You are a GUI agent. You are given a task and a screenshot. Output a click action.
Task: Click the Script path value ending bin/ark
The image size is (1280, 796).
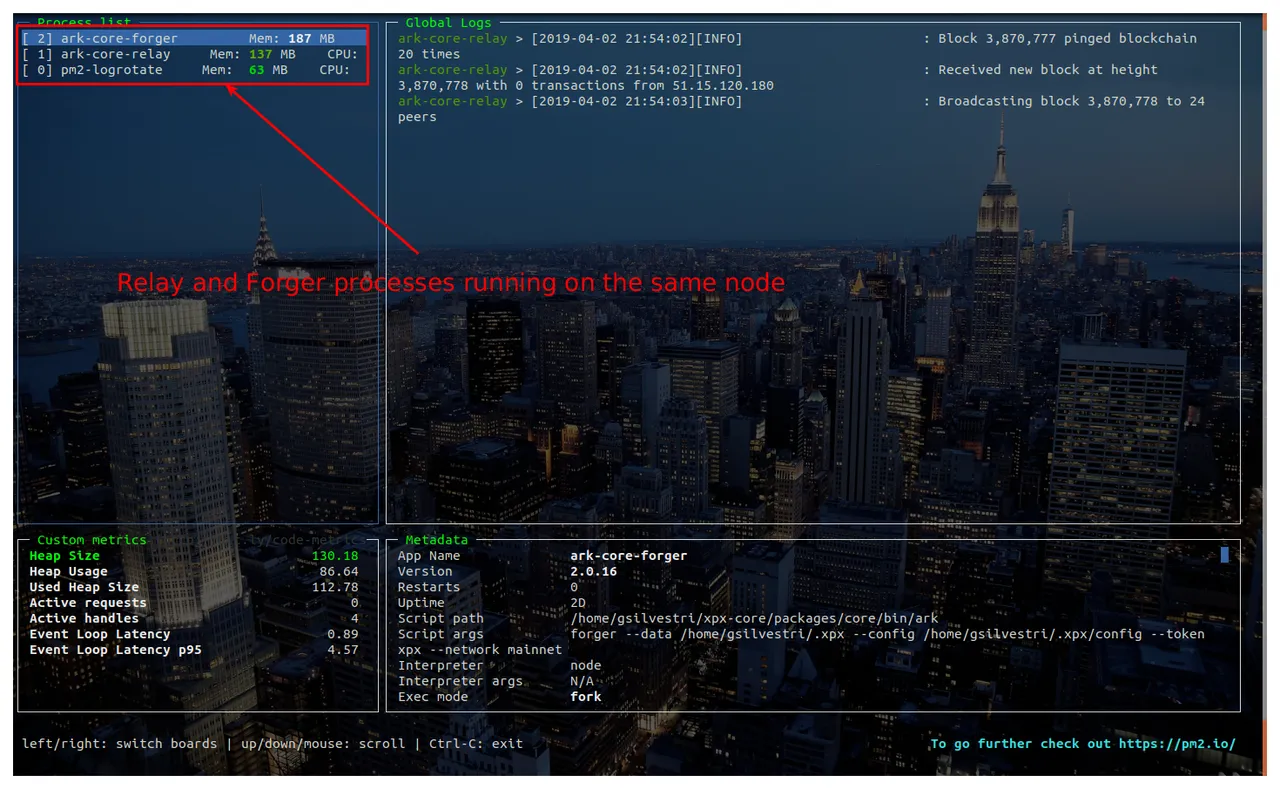click(x=754, y=618)
